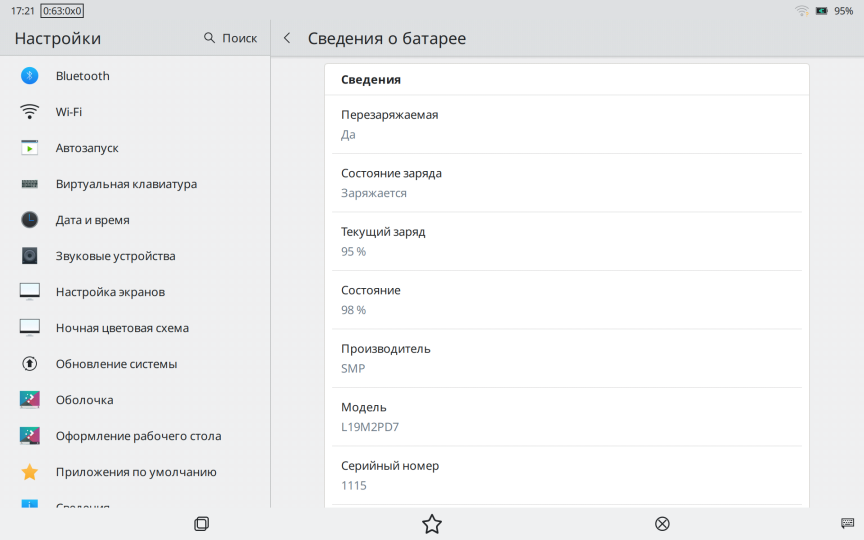864x540 pixels.
Task: Open Виртуальная клавиатура keyboard icon
Action: coord(30,184)
